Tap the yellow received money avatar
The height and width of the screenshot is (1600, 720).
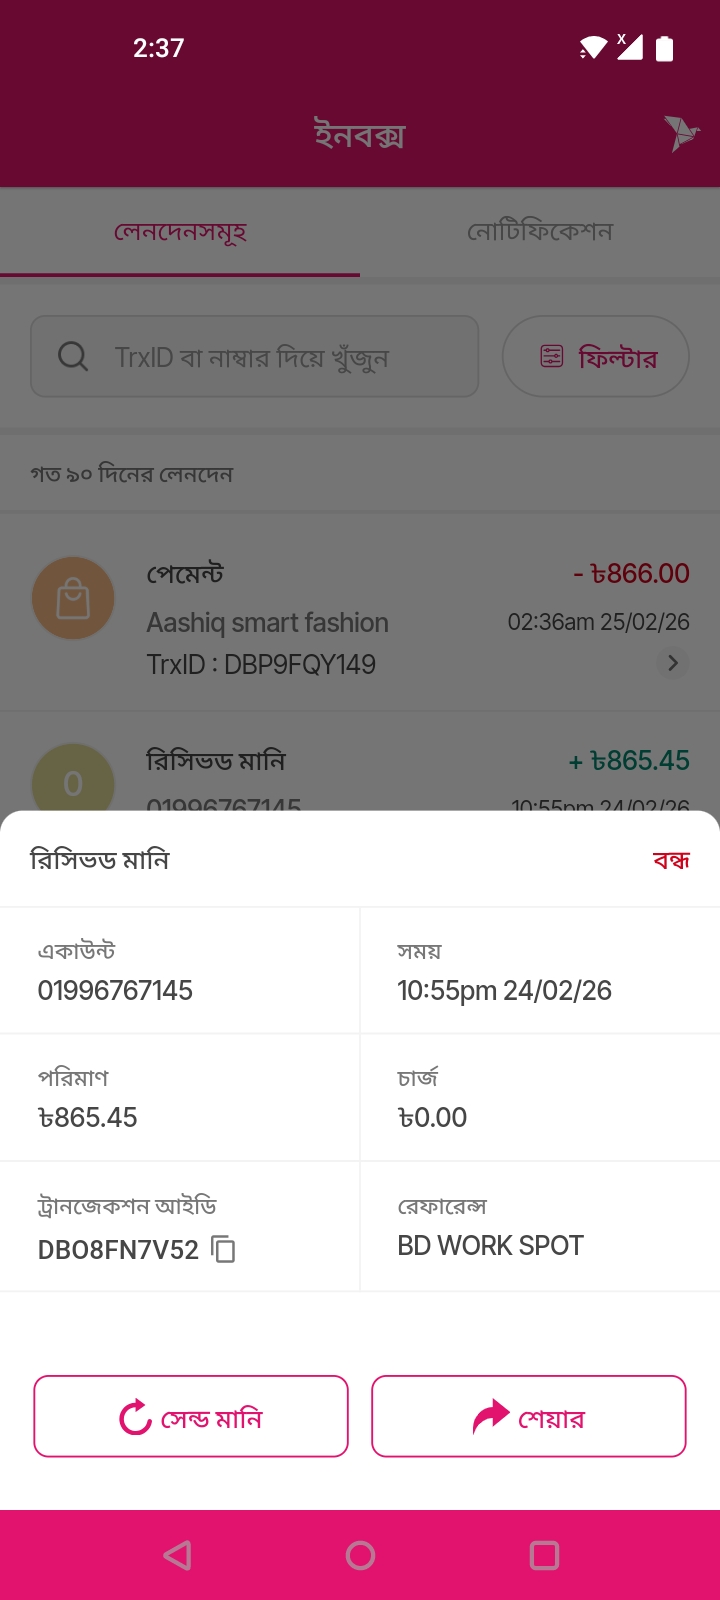73,782
